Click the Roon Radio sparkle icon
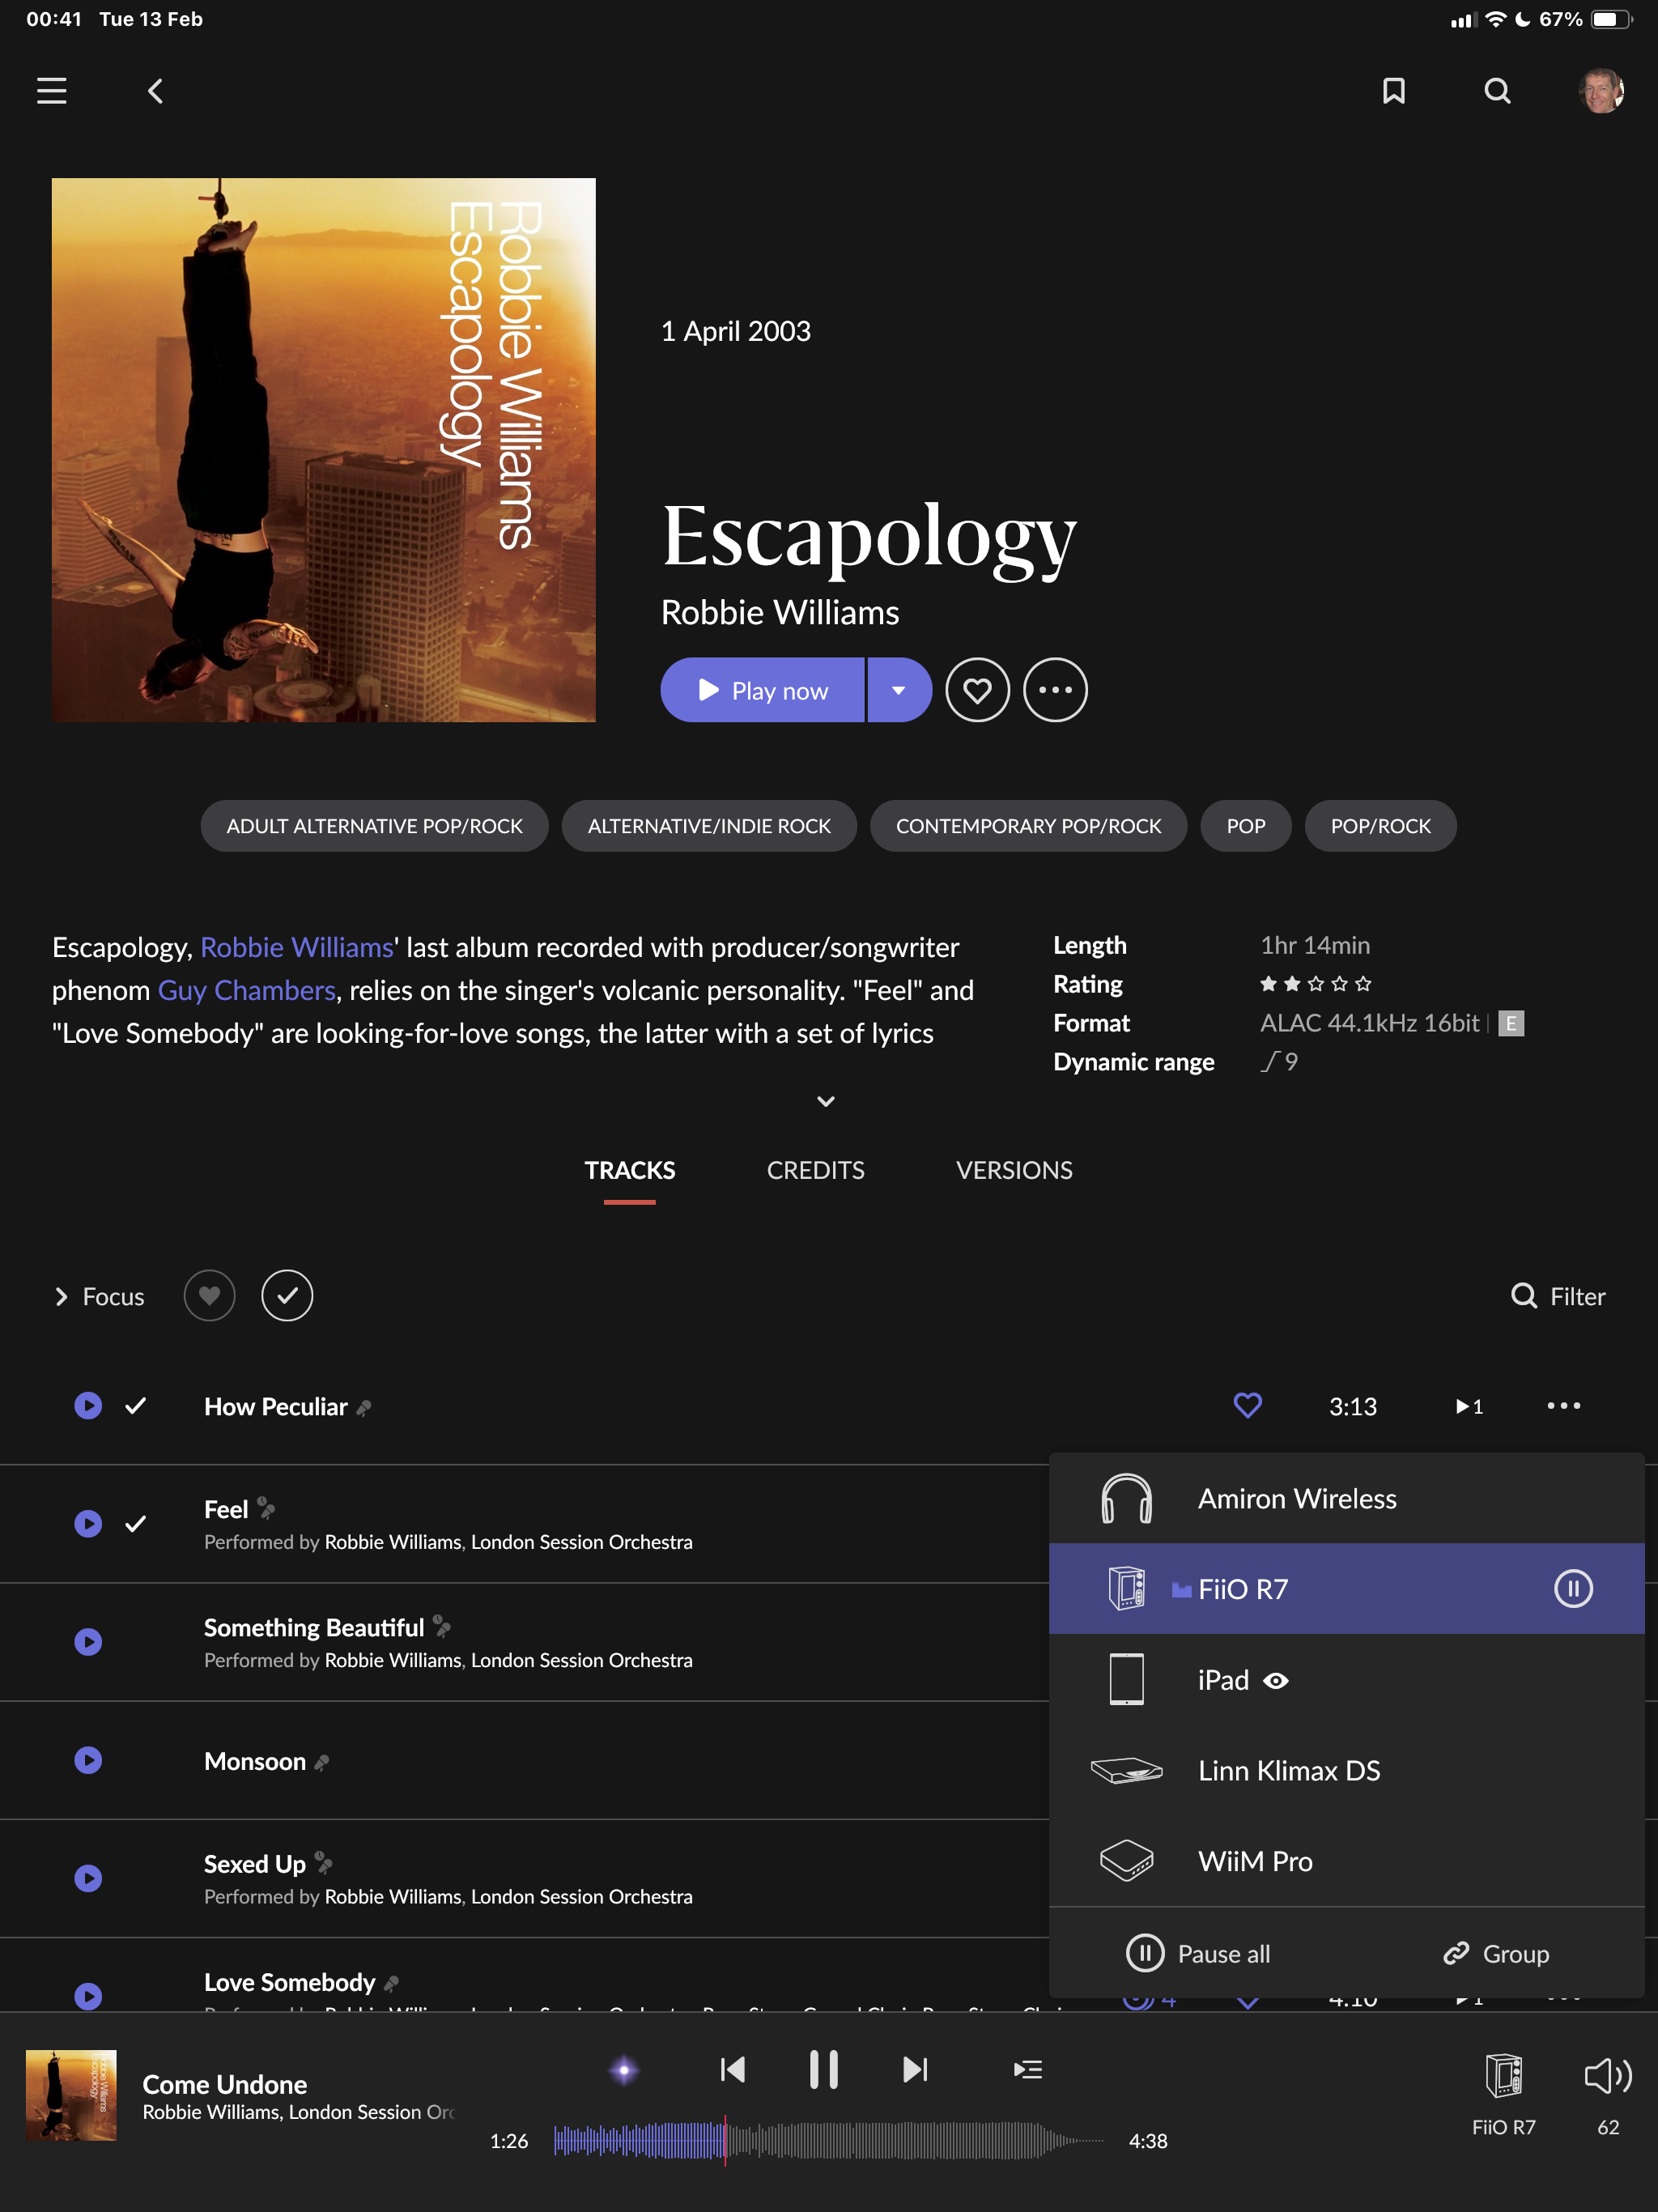Screen dimensions: 1658x2212 click(x=624, y=2070)
